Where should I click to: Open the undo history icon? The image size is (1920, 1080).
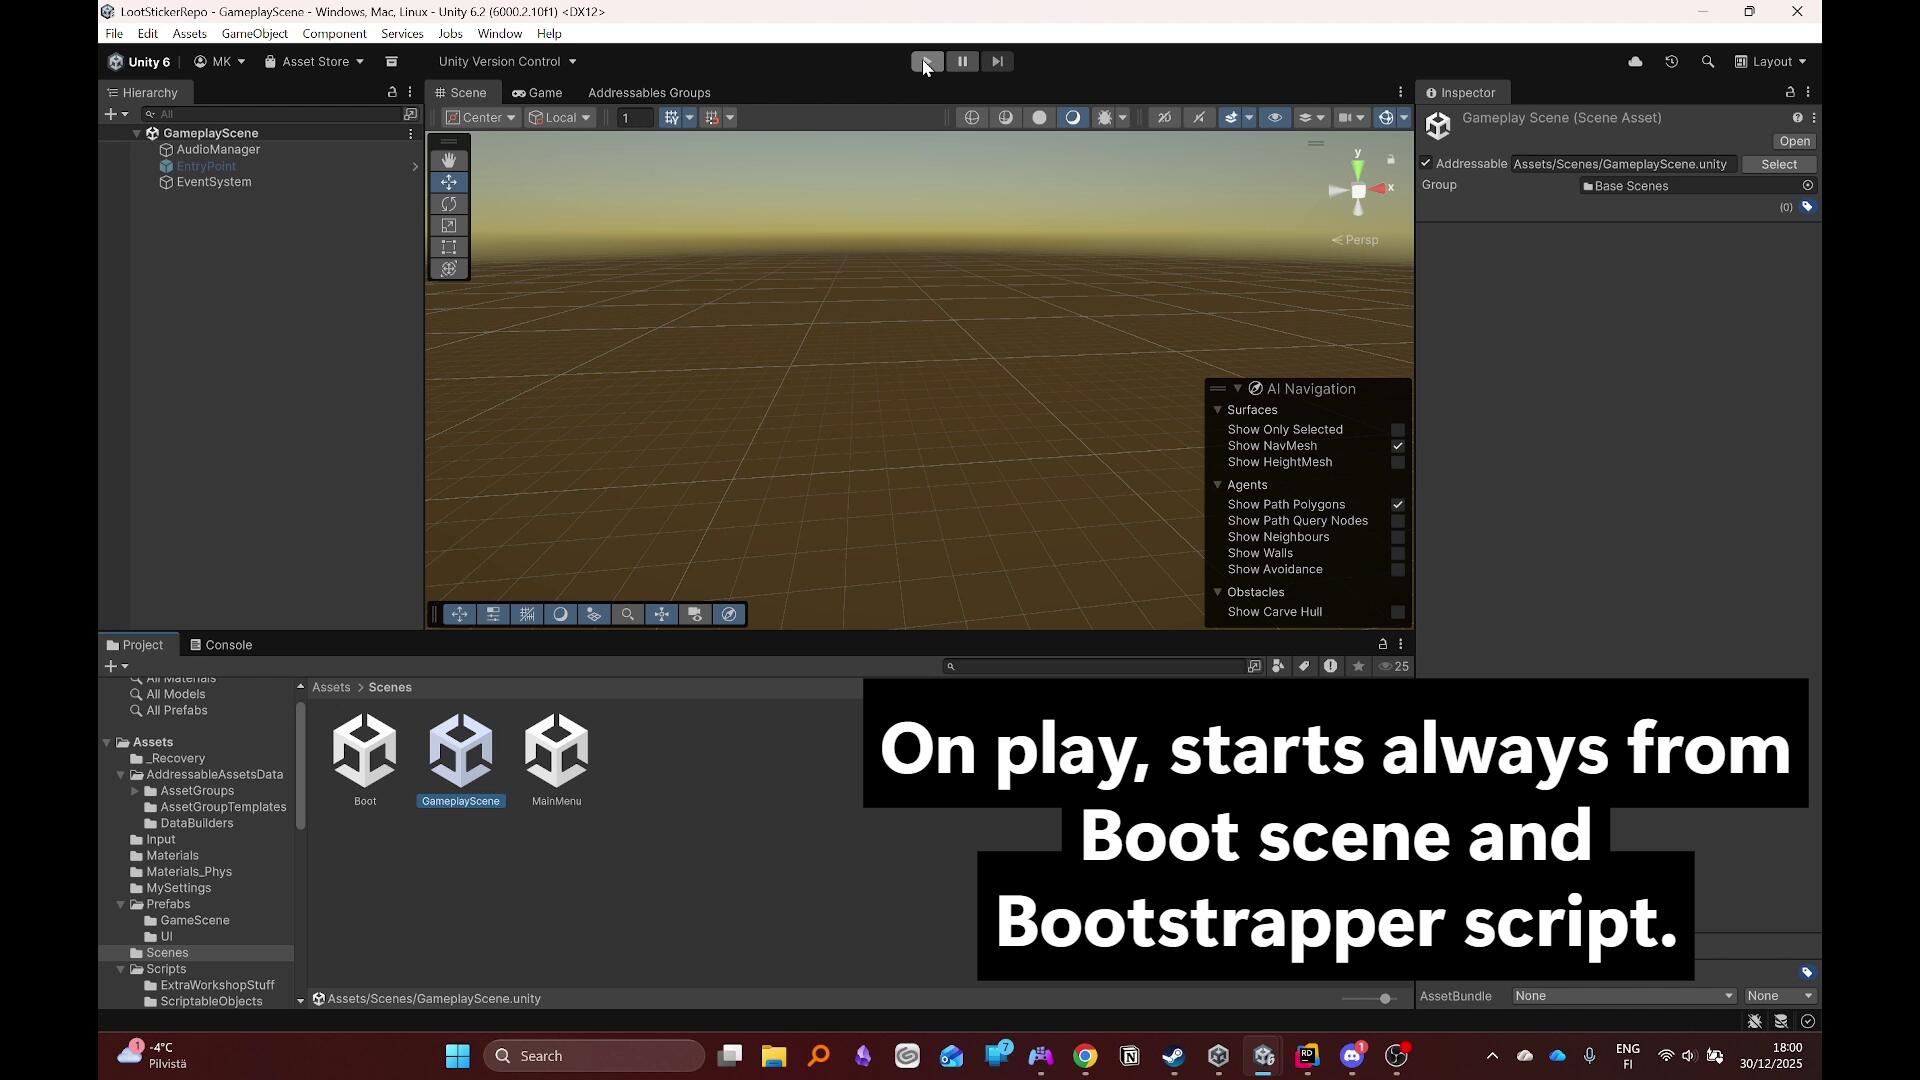pos(1671,62)
